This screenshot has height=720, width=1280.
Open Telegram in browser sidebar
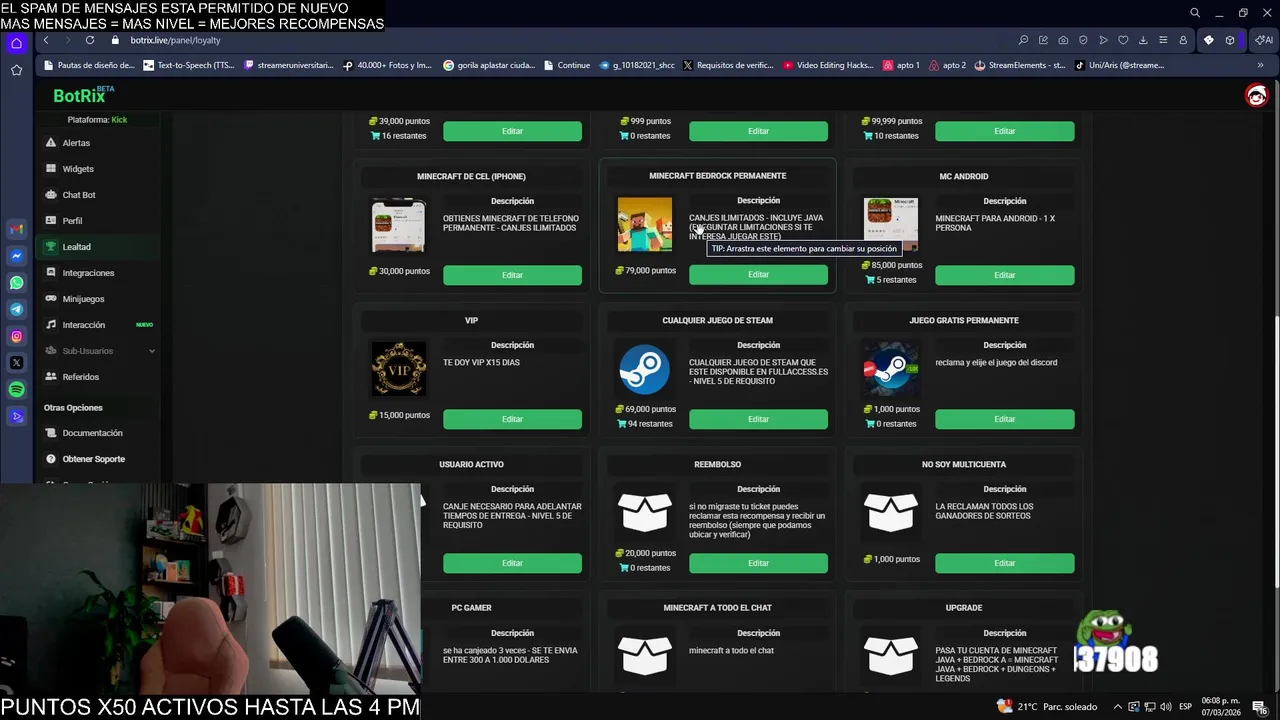(16, 310)
